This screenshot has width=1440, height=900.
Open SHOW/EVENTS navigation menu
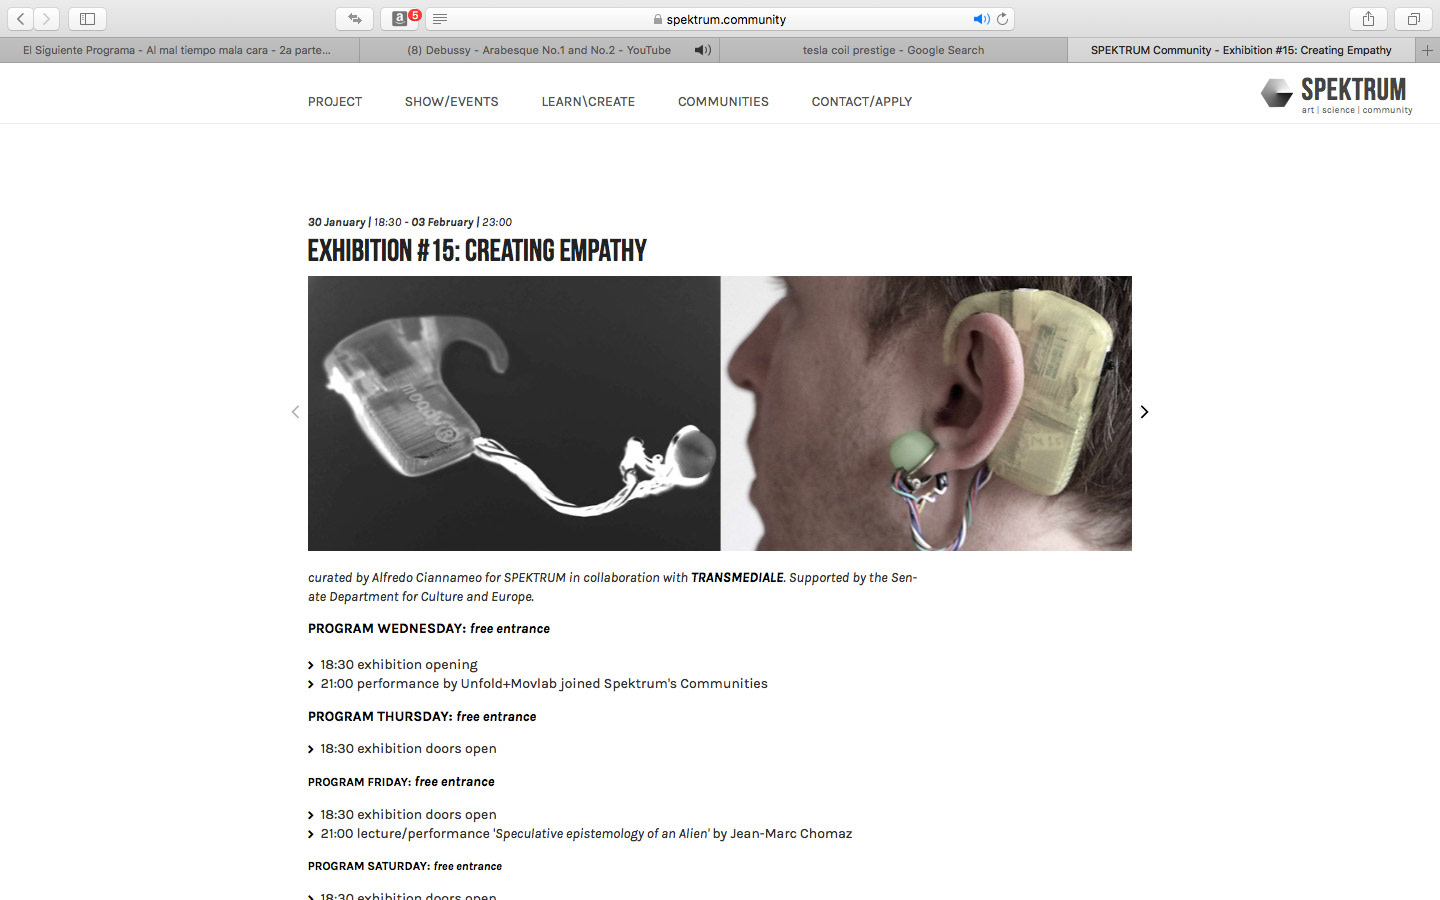pos(451,101)
